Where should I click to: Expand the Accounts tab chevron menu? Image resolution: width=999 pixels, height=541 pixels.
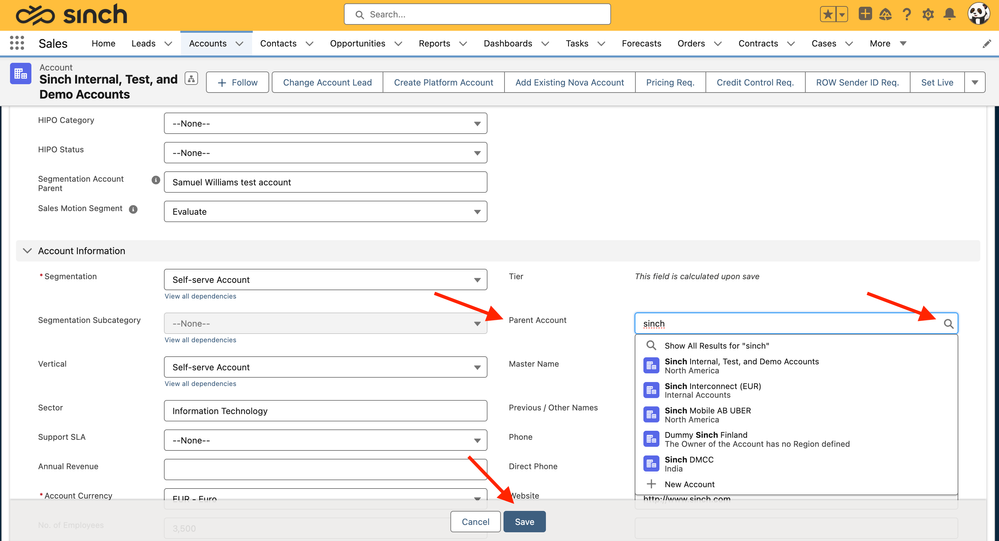pyautogui.click(x=240, y=43)
